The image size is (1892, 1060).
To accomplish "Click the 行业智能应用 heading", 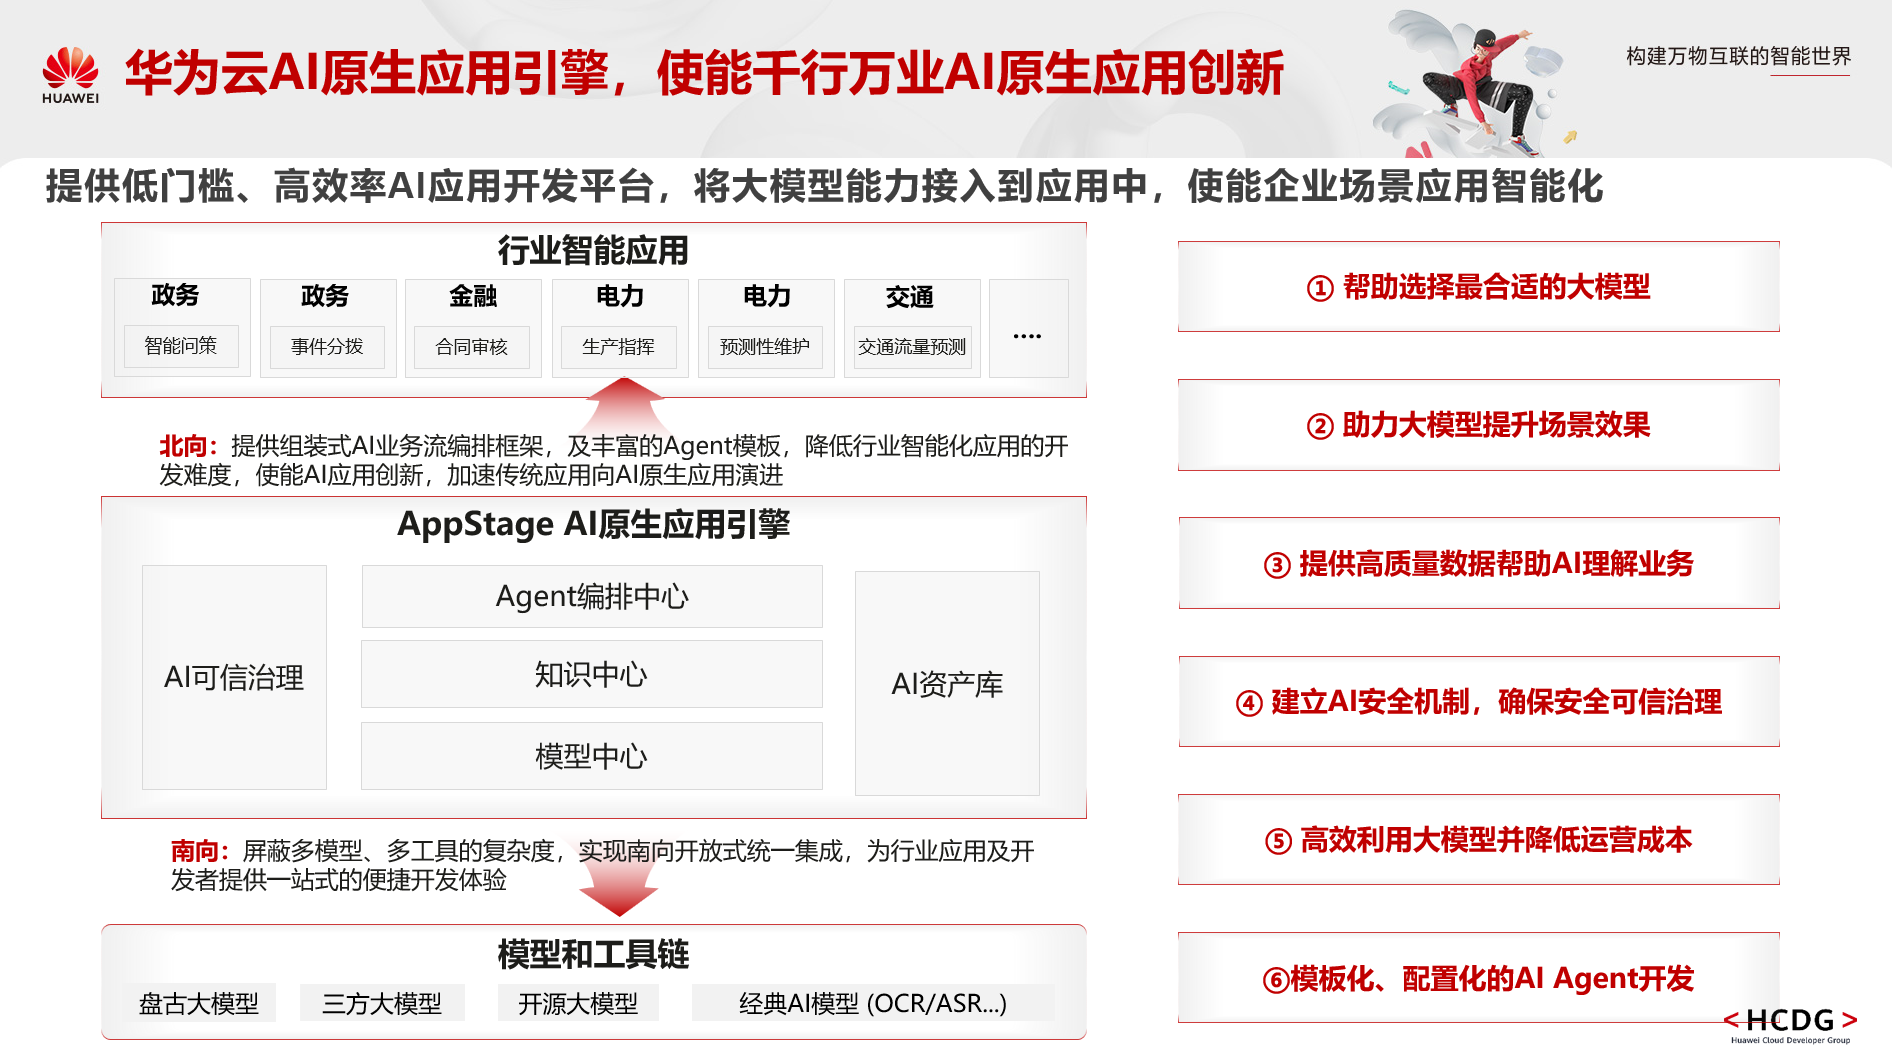I will (x=593, y=250).
